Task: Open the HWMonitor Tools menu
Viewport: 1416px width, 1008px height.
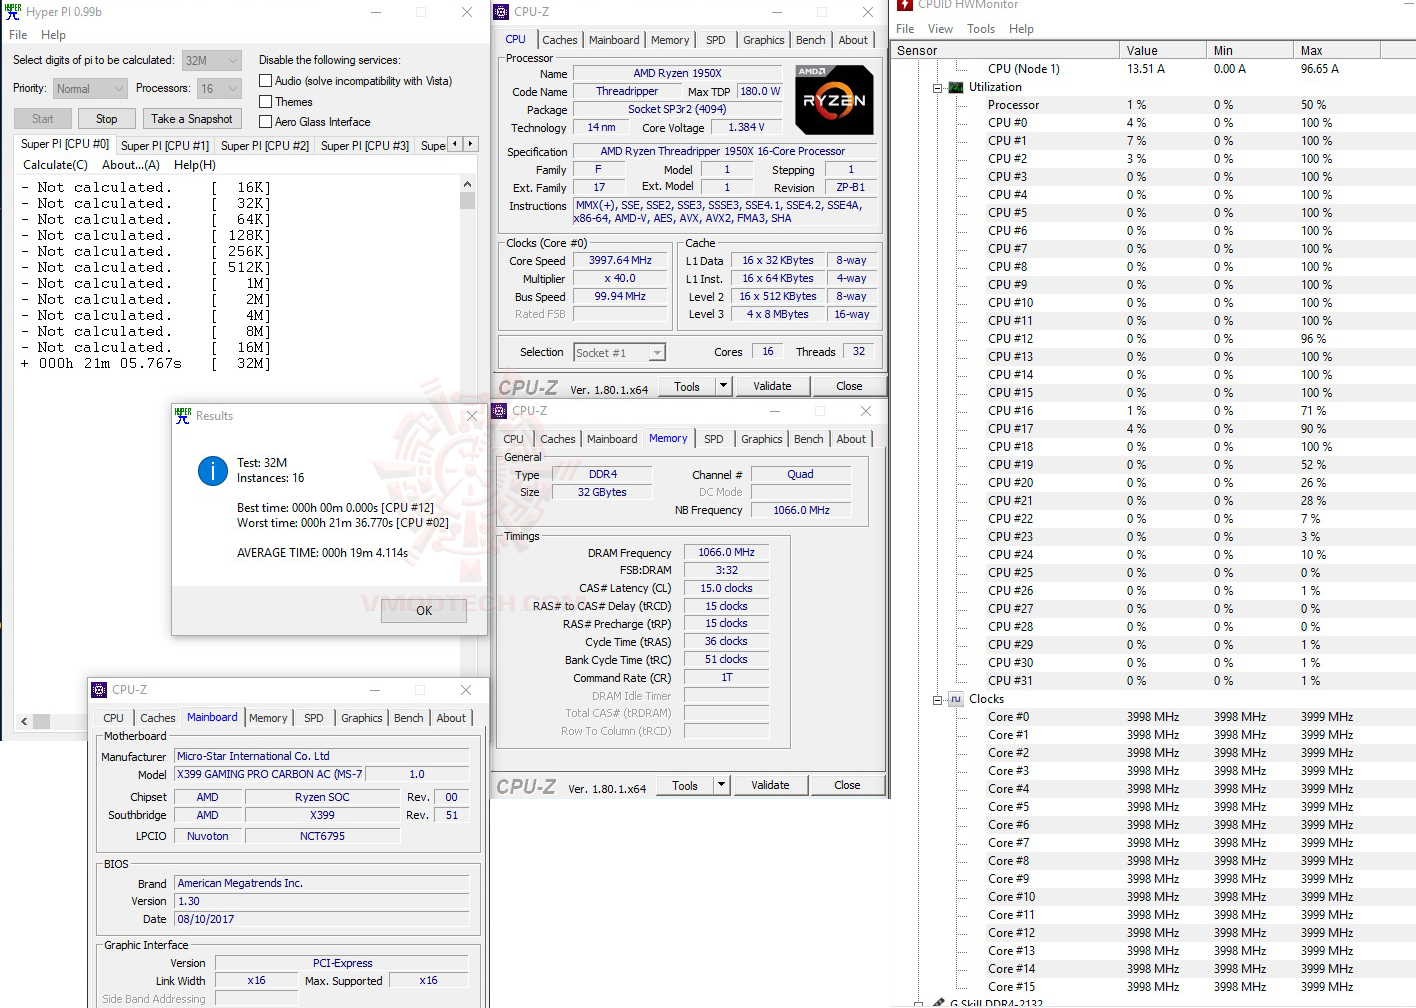Action: point(981,29)
